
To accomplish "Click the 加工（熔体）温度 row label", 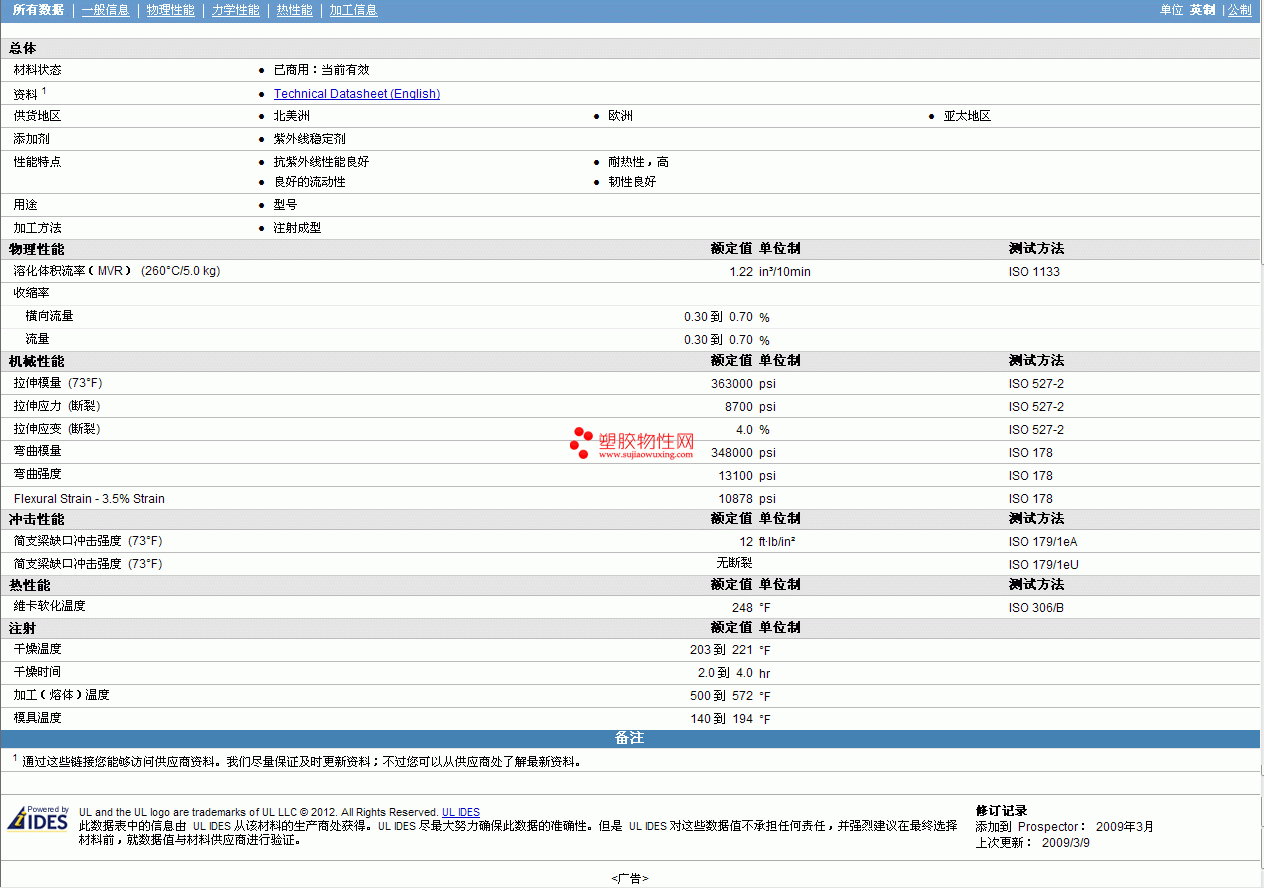I will (x=61, y=695).
